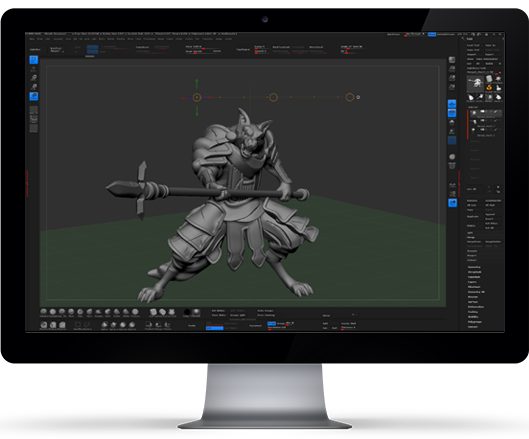Screen dimensions: 529x439
Task: Pick the last brush sphere in top bottom-shelf row
Action: tap(135, 312)
